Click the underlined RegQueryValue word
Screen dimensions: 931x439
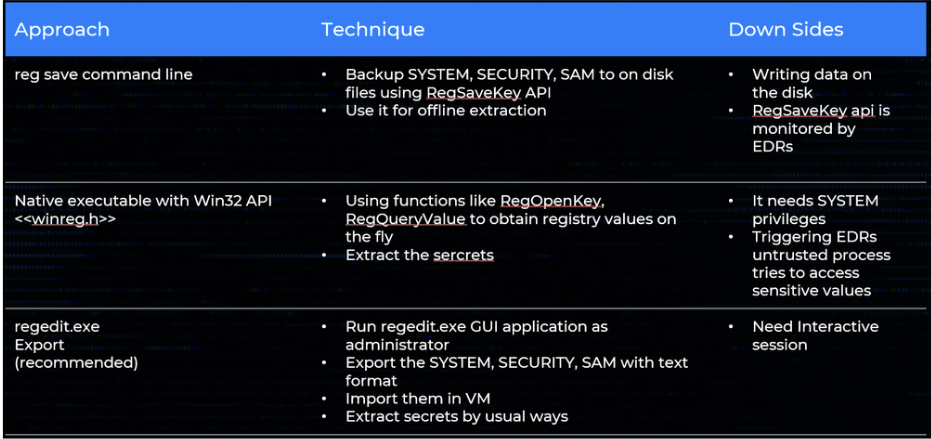point(393,219)
